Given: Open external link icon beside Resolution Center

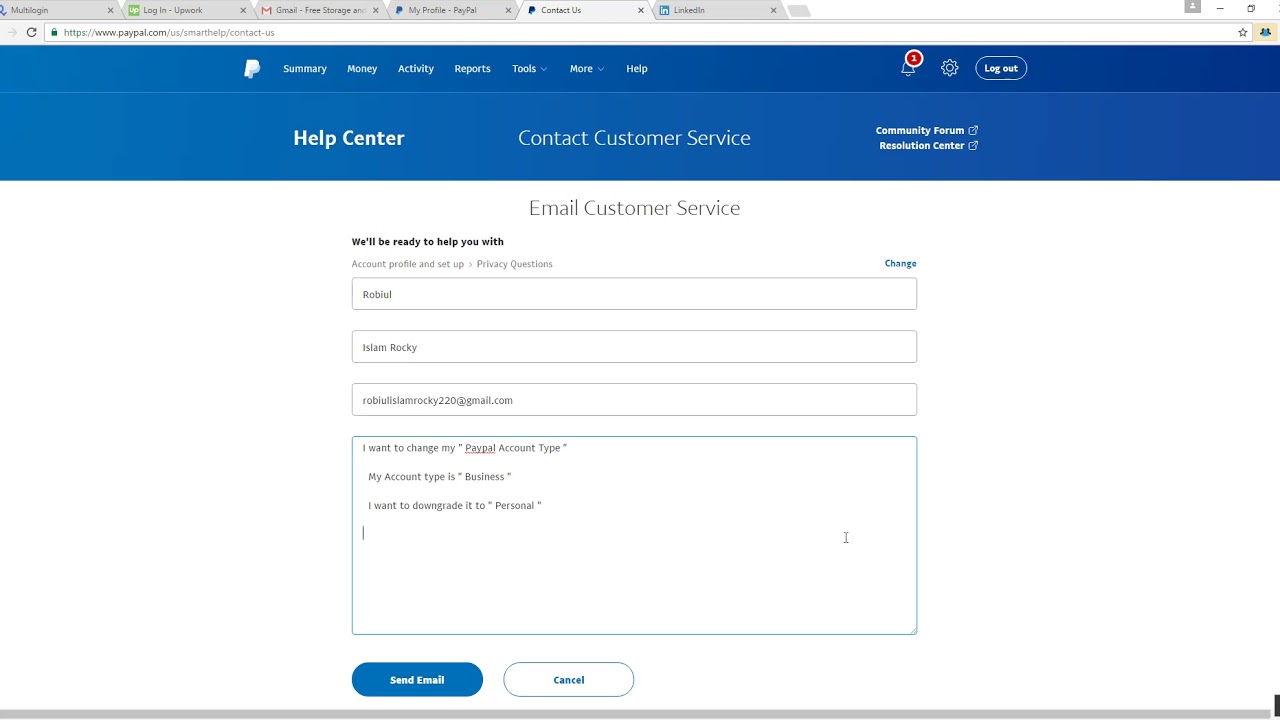Looking at the screenshot, I should coord(973,145).
